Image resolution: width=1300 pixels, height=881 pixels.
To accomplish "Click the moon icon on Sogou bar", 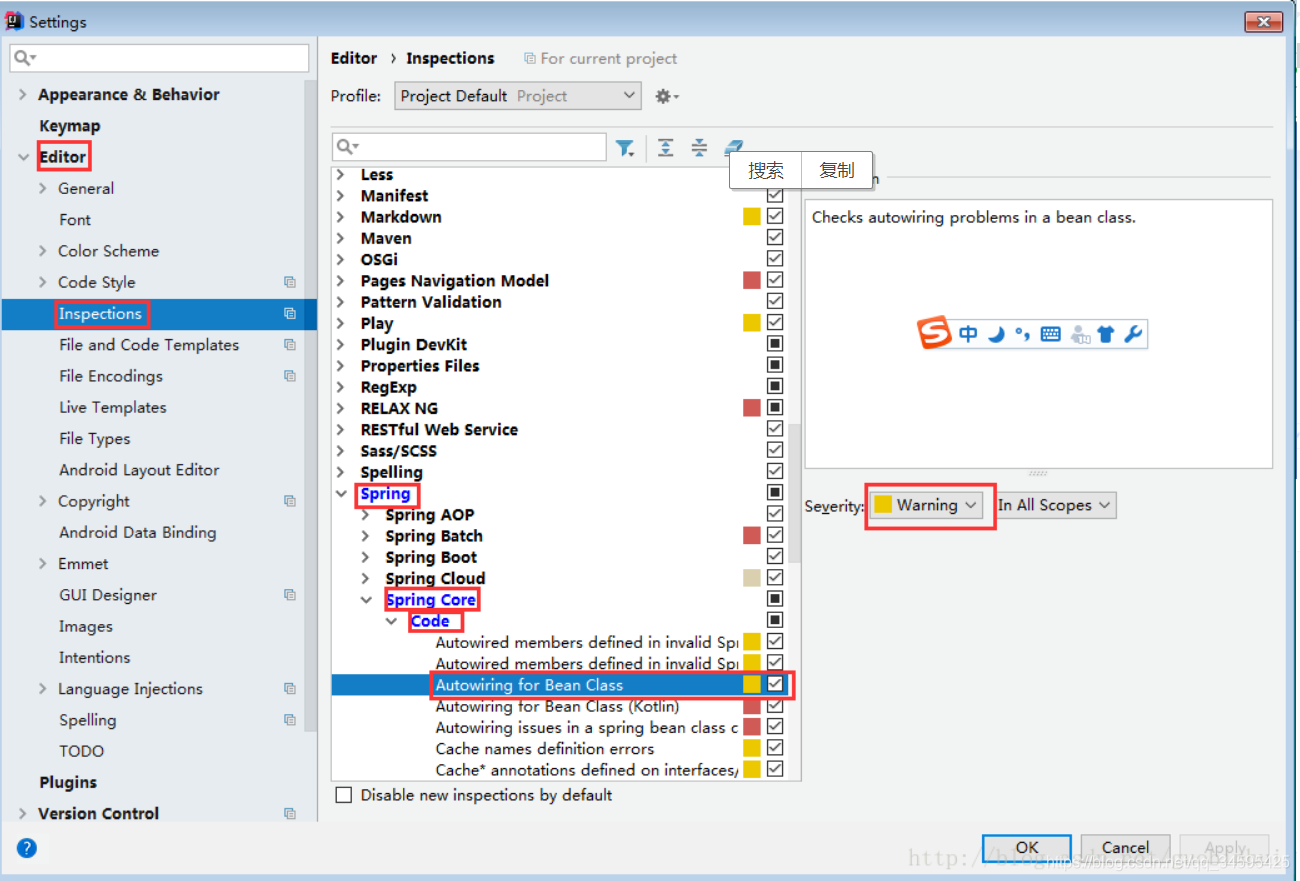I will tap(996, 334).
